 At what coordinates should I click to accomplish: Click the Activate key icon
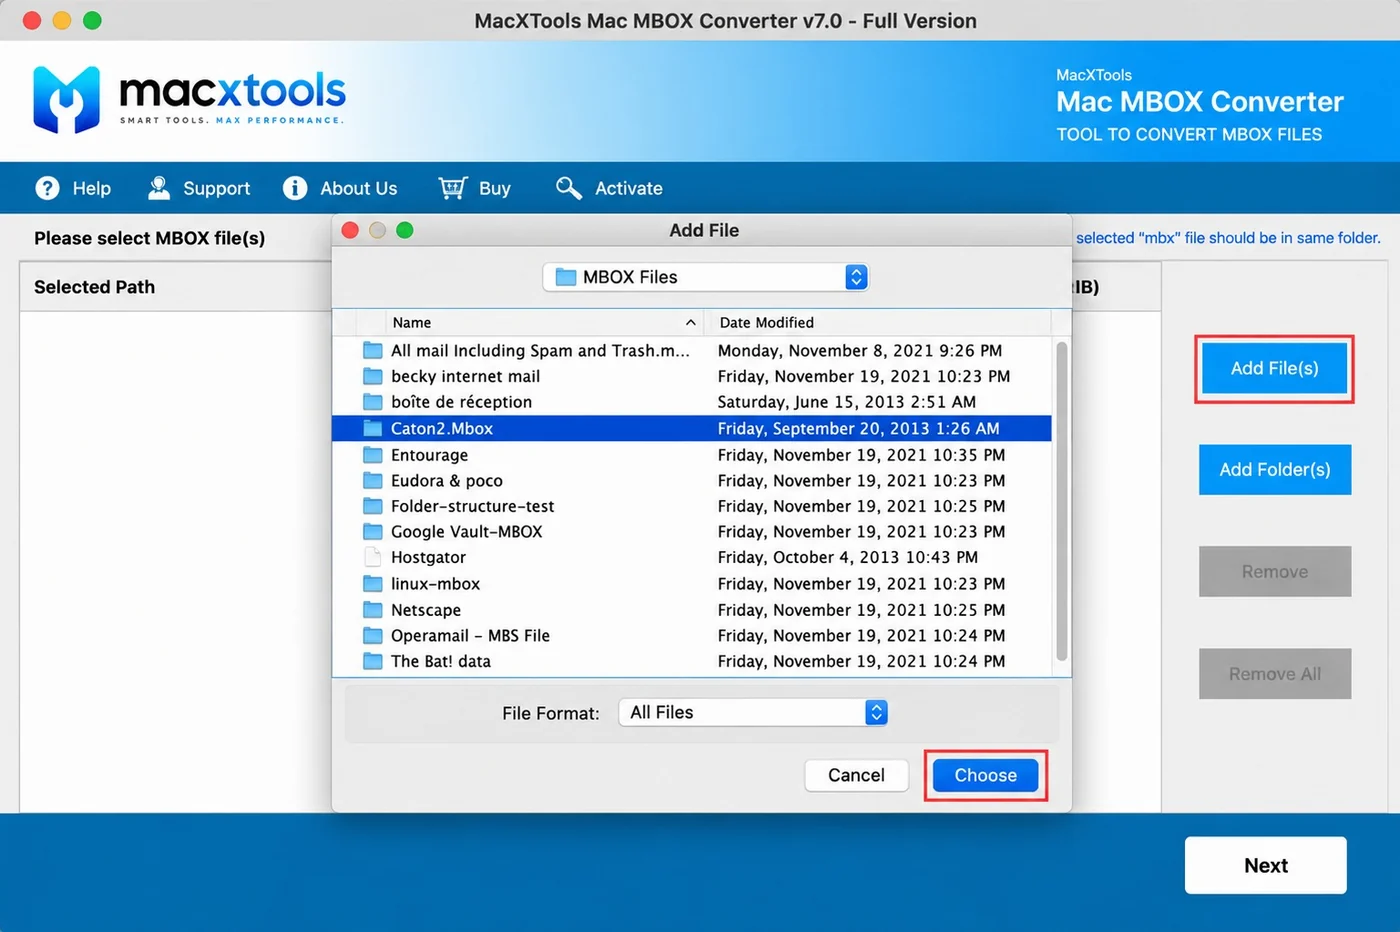[x=569, y=188]
